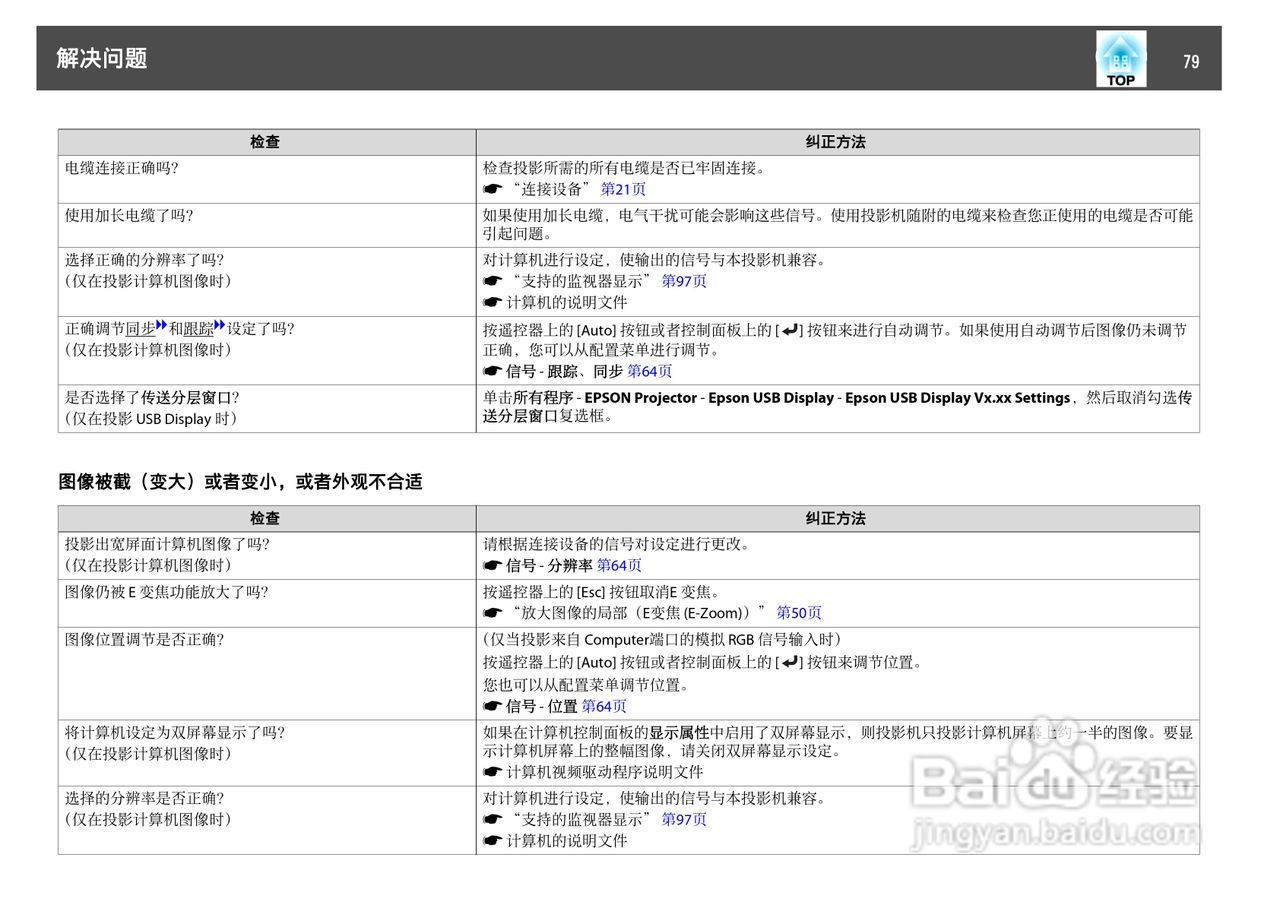
Task: Click the TOP home icon
Action: (1121, 59)
